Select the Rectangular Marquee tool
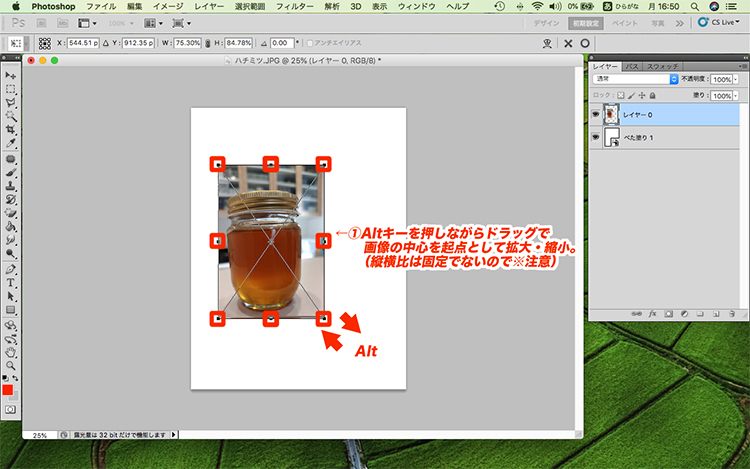The image size is (750, 469). pyautogui.click(x=11, y=89)
